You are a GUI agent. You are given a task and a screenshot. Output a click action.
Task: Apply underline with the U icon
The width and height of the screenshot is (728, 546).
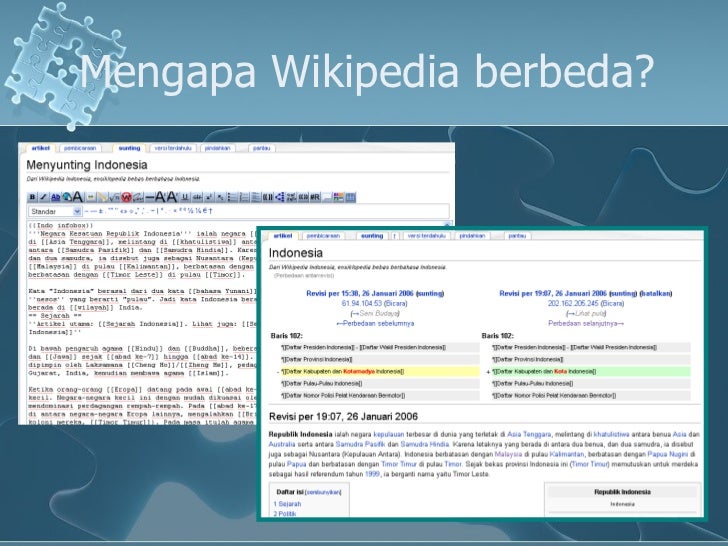(184, 197)
